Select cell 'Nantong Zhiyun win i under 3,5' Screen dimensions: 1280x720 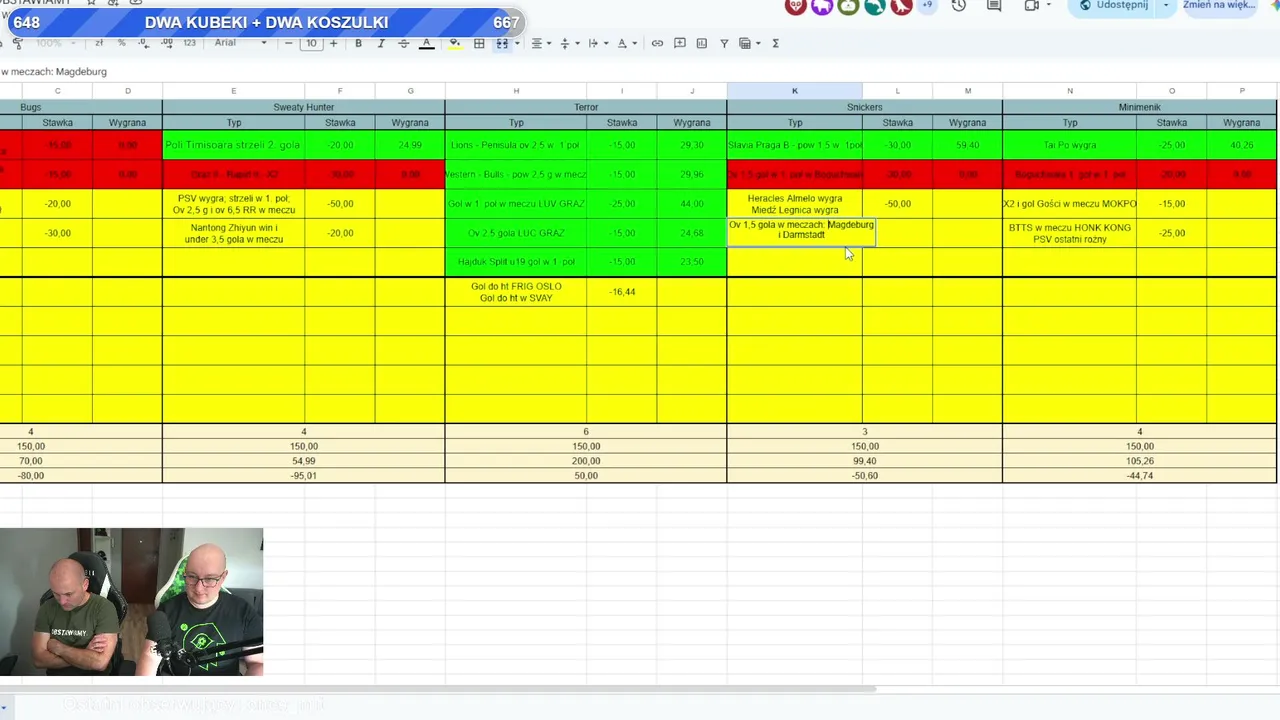pyautogui.click(x=234, y=233)
